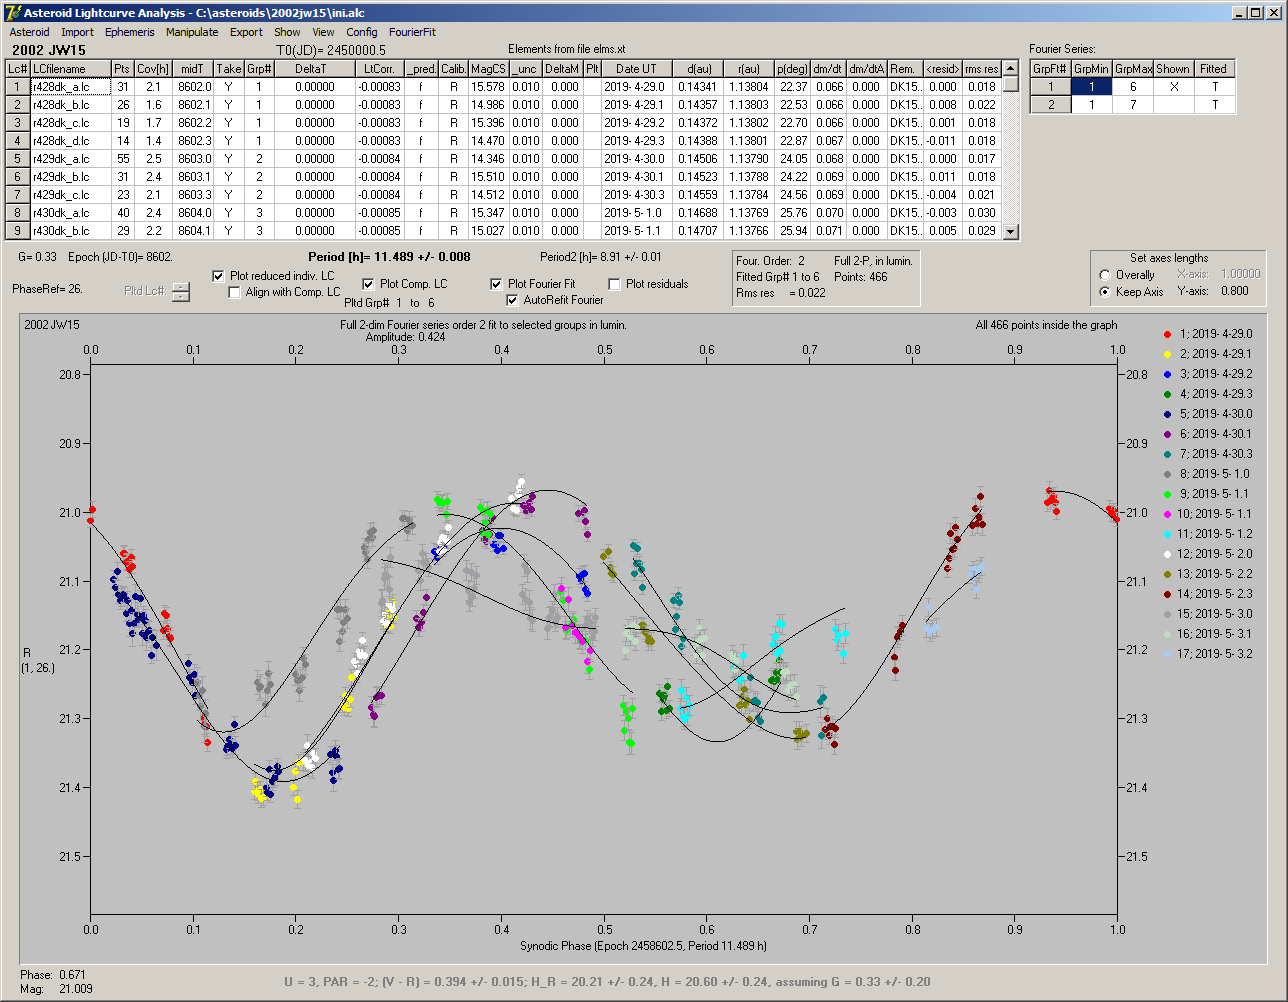Select file r429dk_a.lc in table
This screenshot has width=1288, height=1002.
(70, 159)
